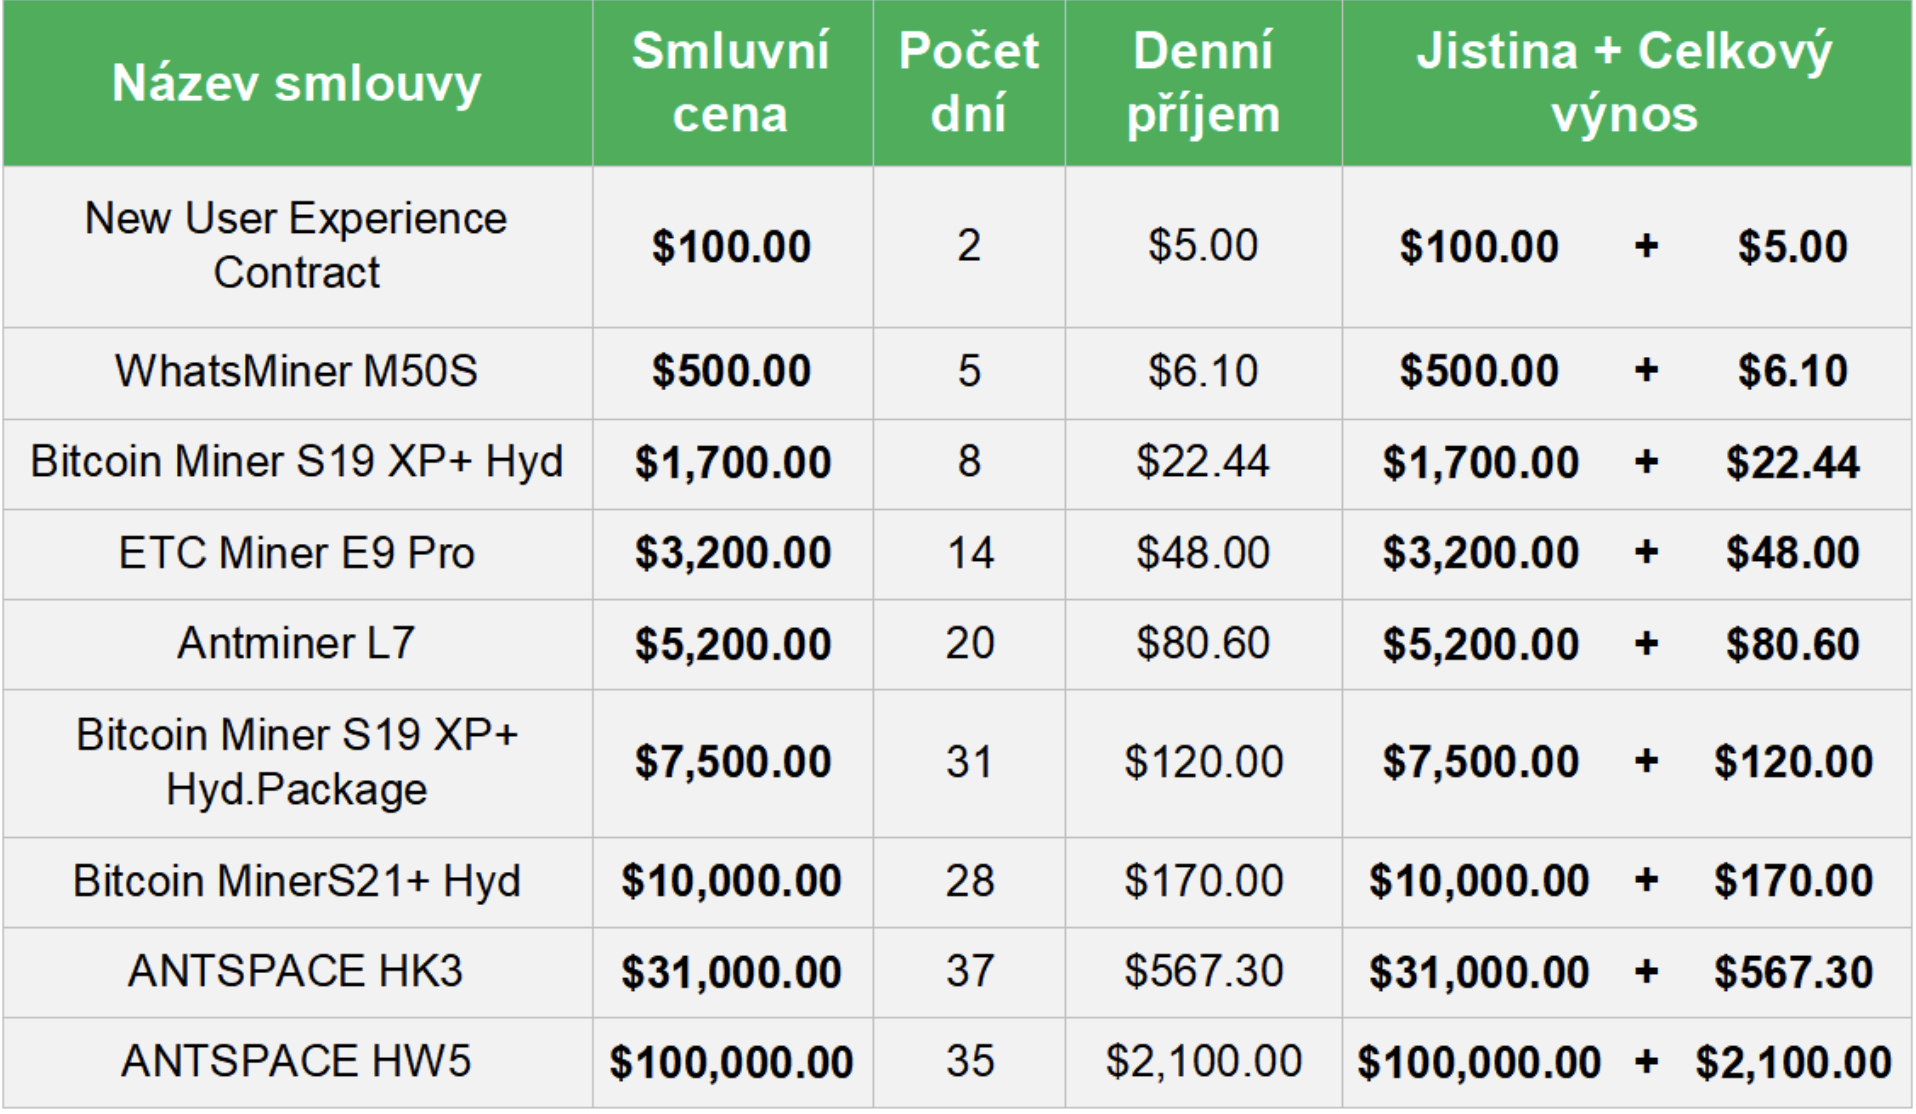Select the day count 37 for ANTSPACE HK3

[970, 971]
